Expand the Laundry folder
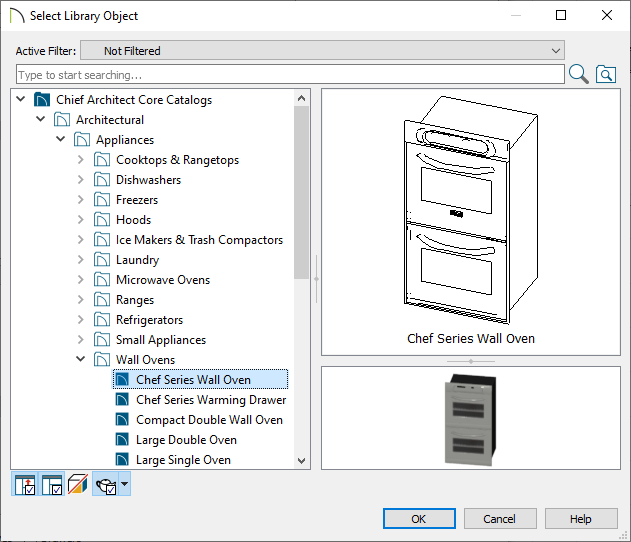The height and width of the screenshot is (542, 631). [80, 260]
